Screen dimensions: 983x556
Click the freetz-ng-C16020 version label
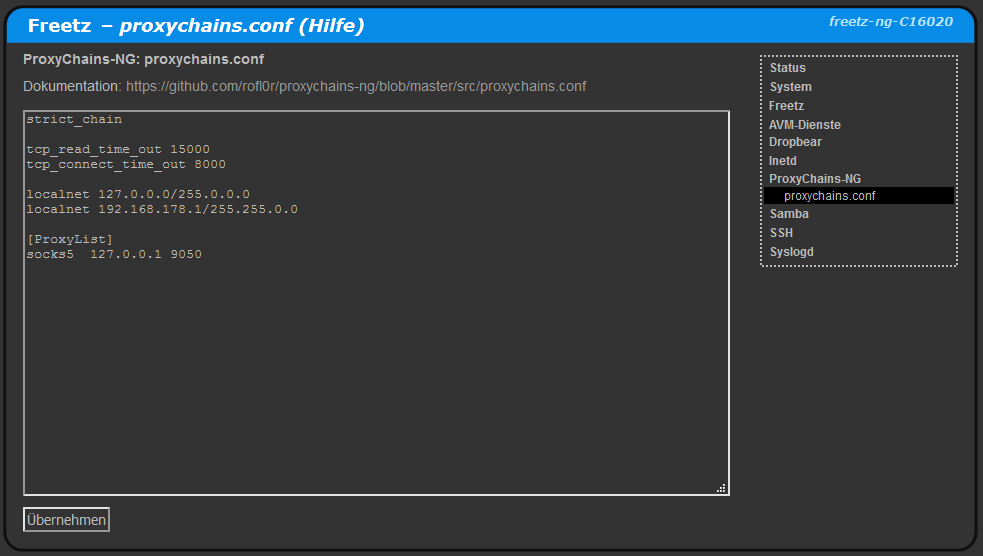click(x=890, y=21)
